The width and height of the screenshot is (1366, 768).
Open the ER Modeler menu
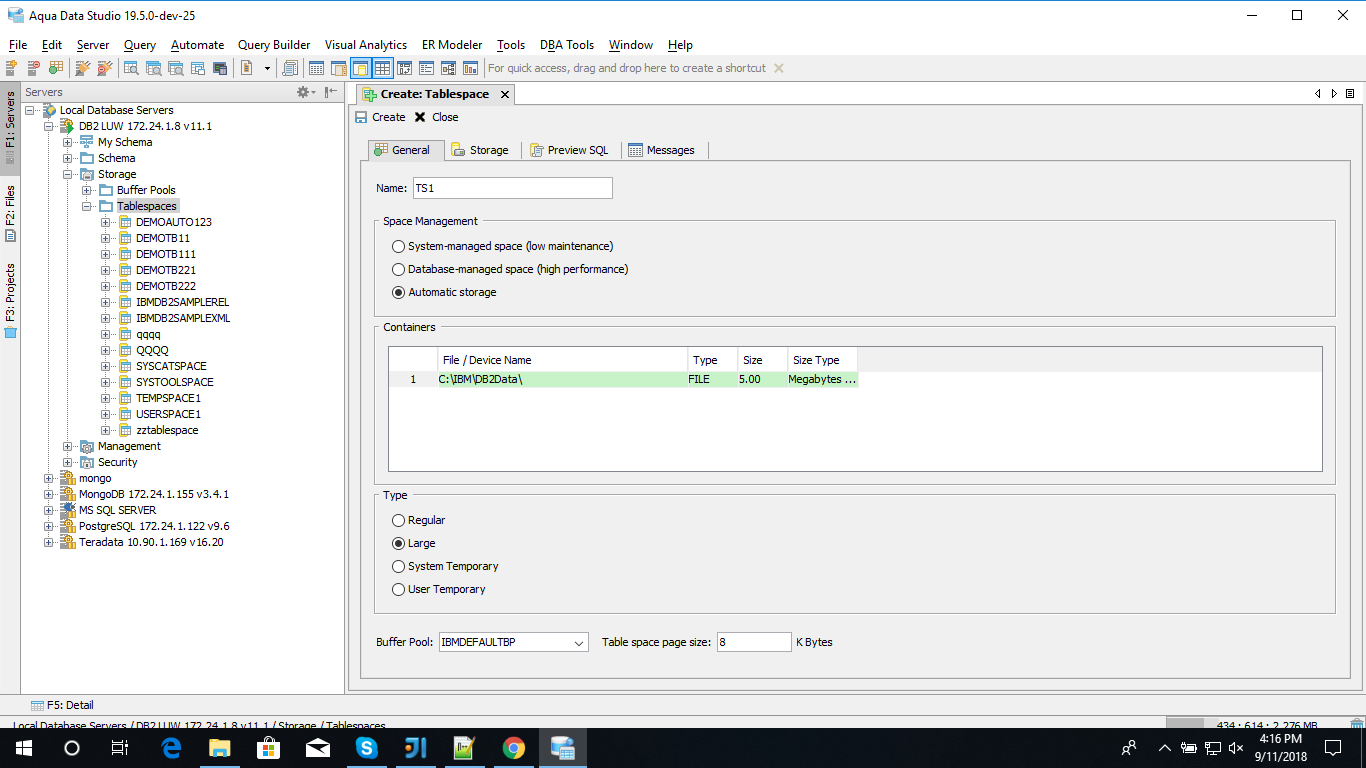(x=452, y=45)
